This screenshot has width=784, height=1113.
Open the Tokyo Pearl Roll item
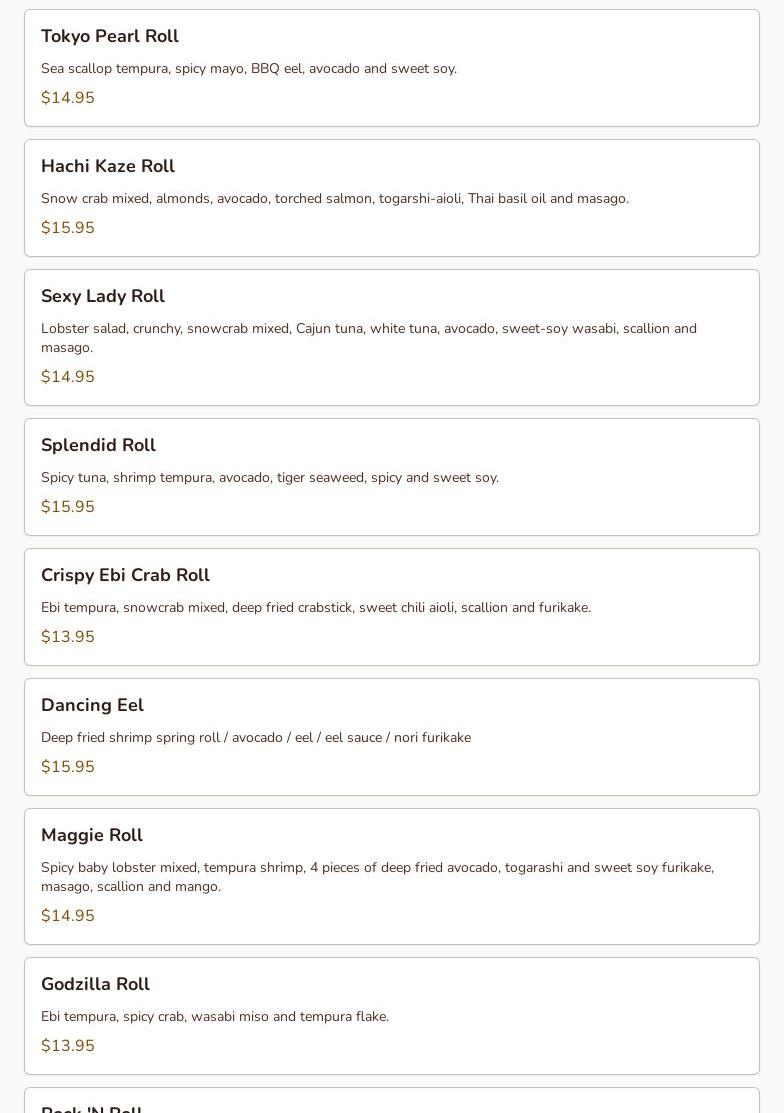110,37
